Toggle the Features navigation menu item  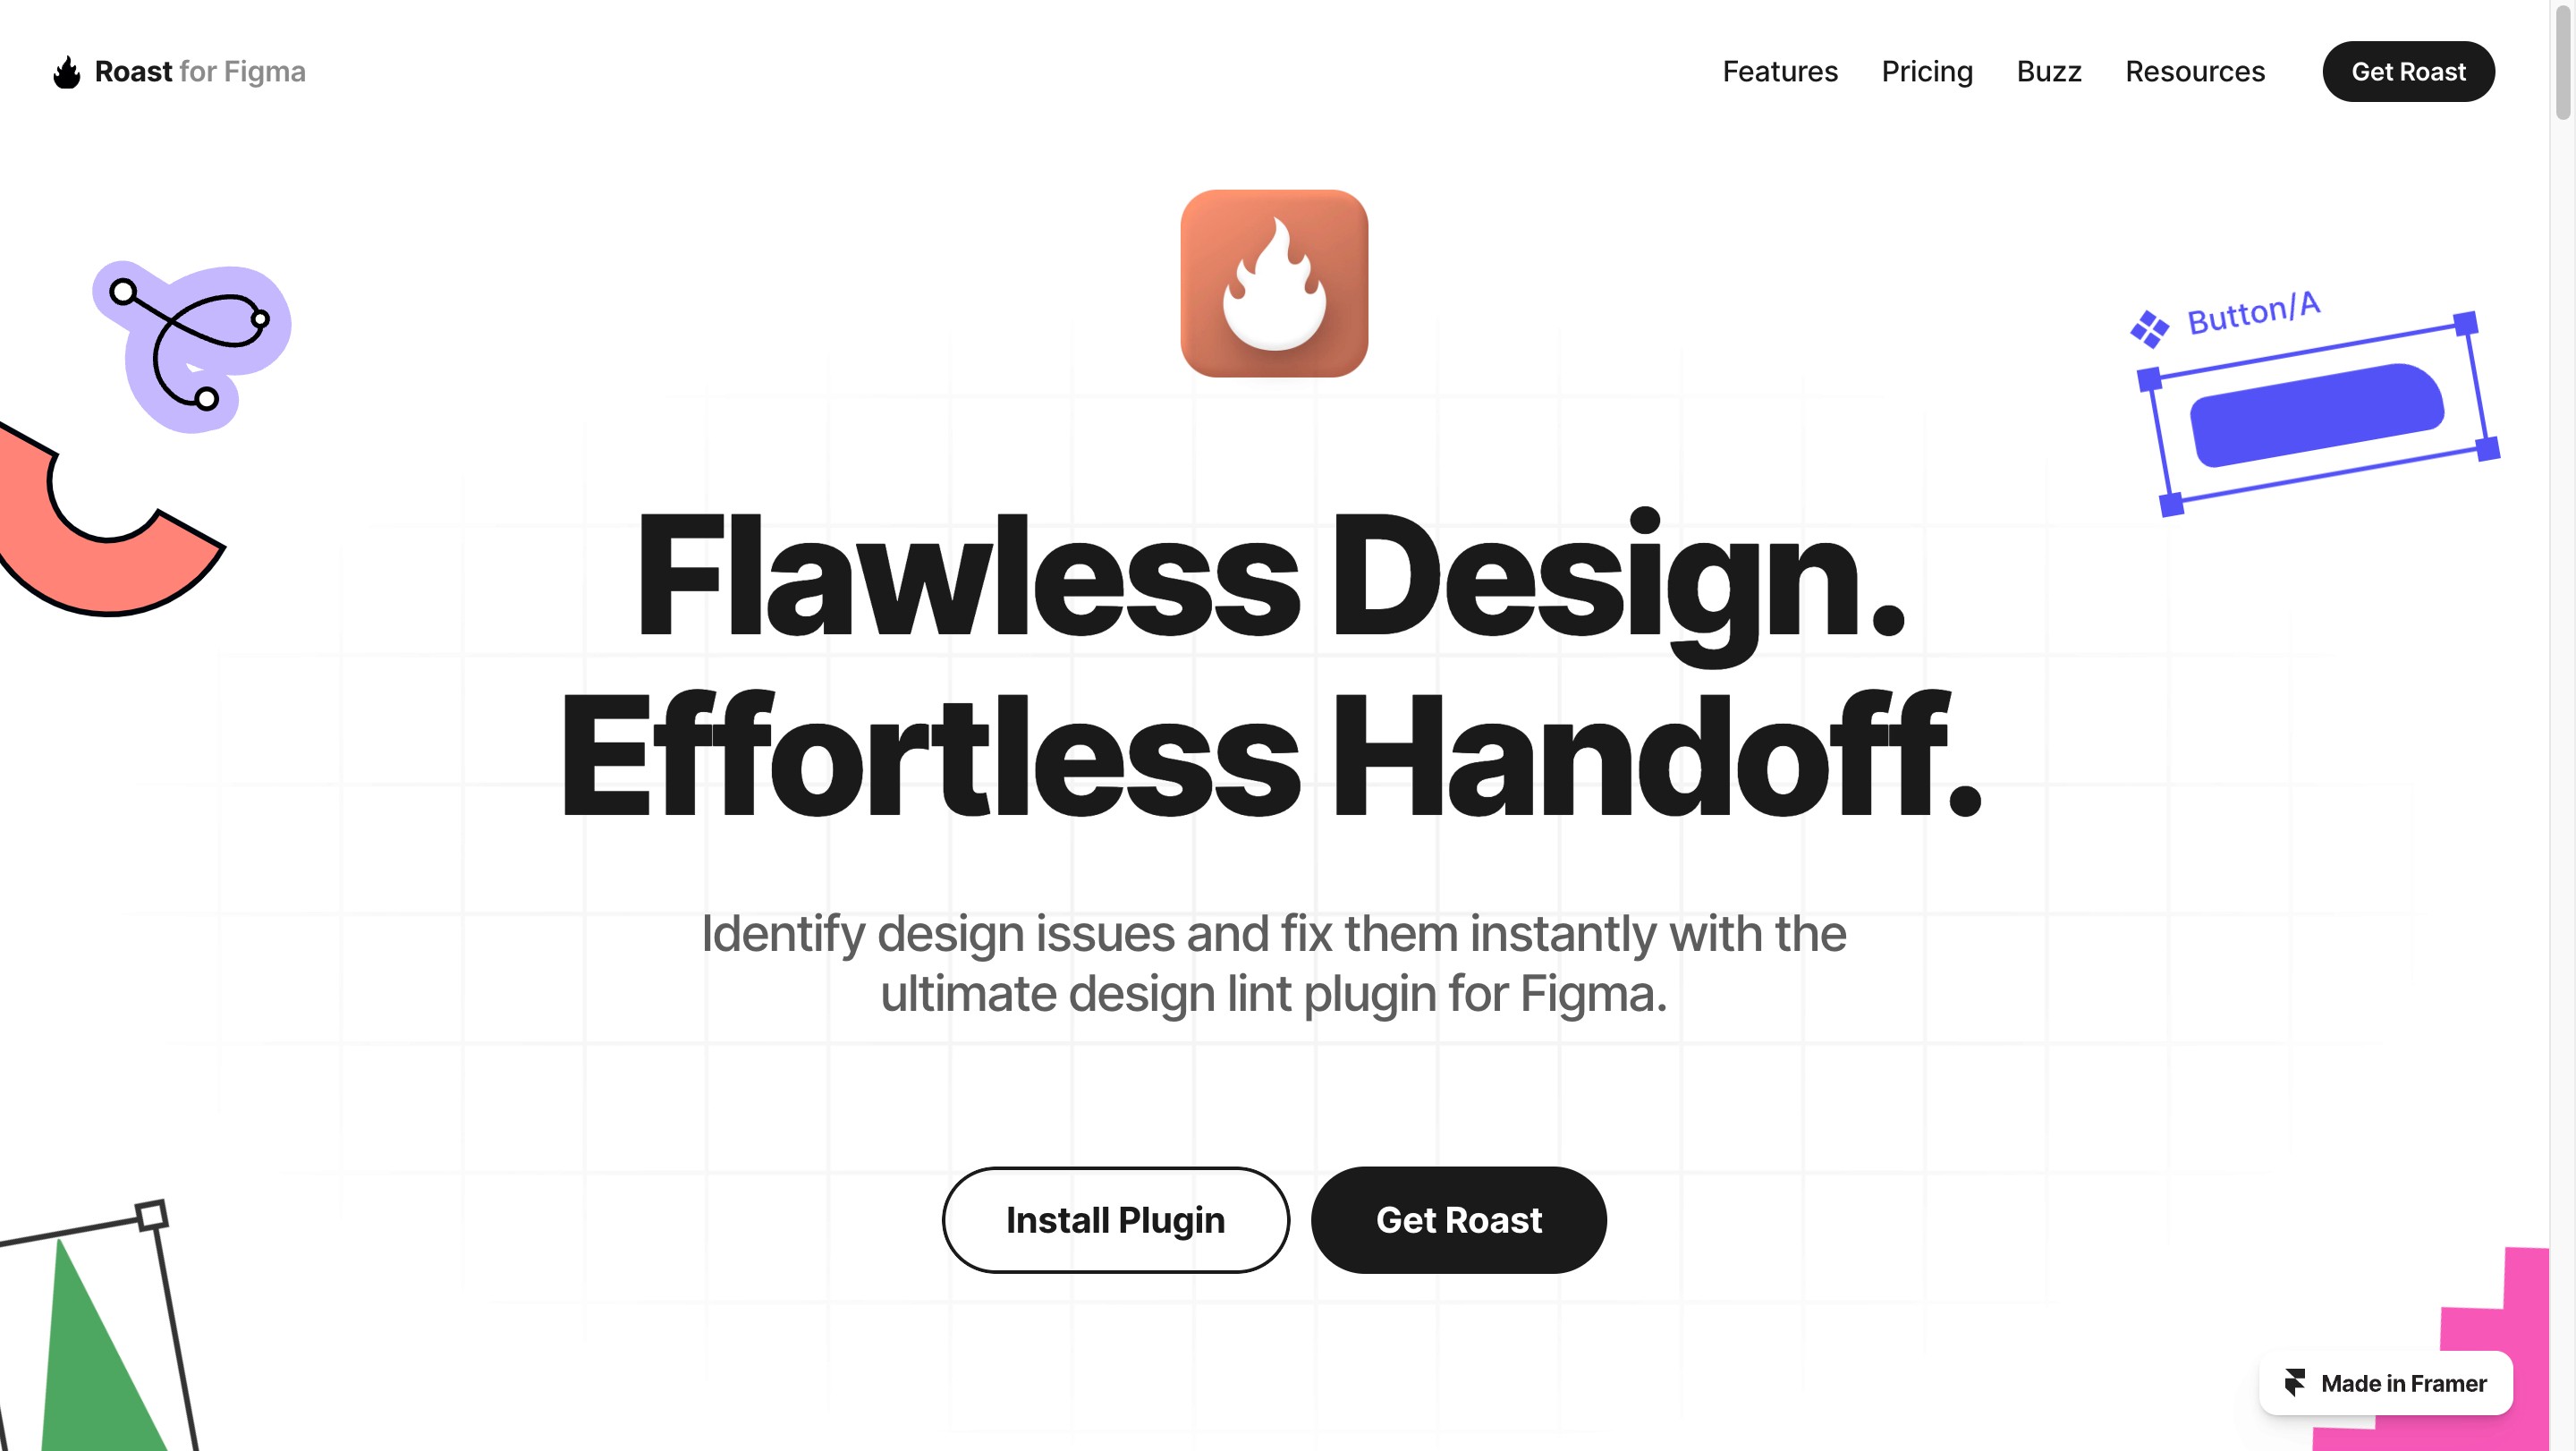[x=1780, y=71]
